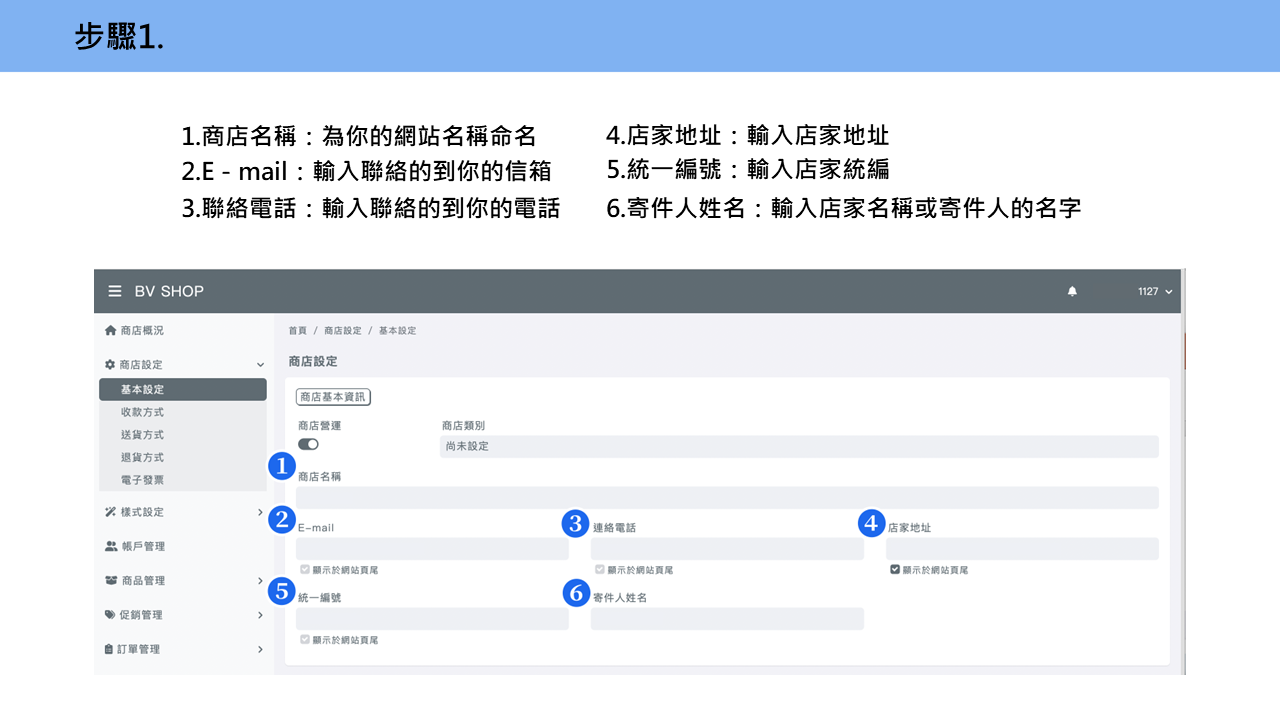Open the 1127 account dropdown

tap(1154, 291)
